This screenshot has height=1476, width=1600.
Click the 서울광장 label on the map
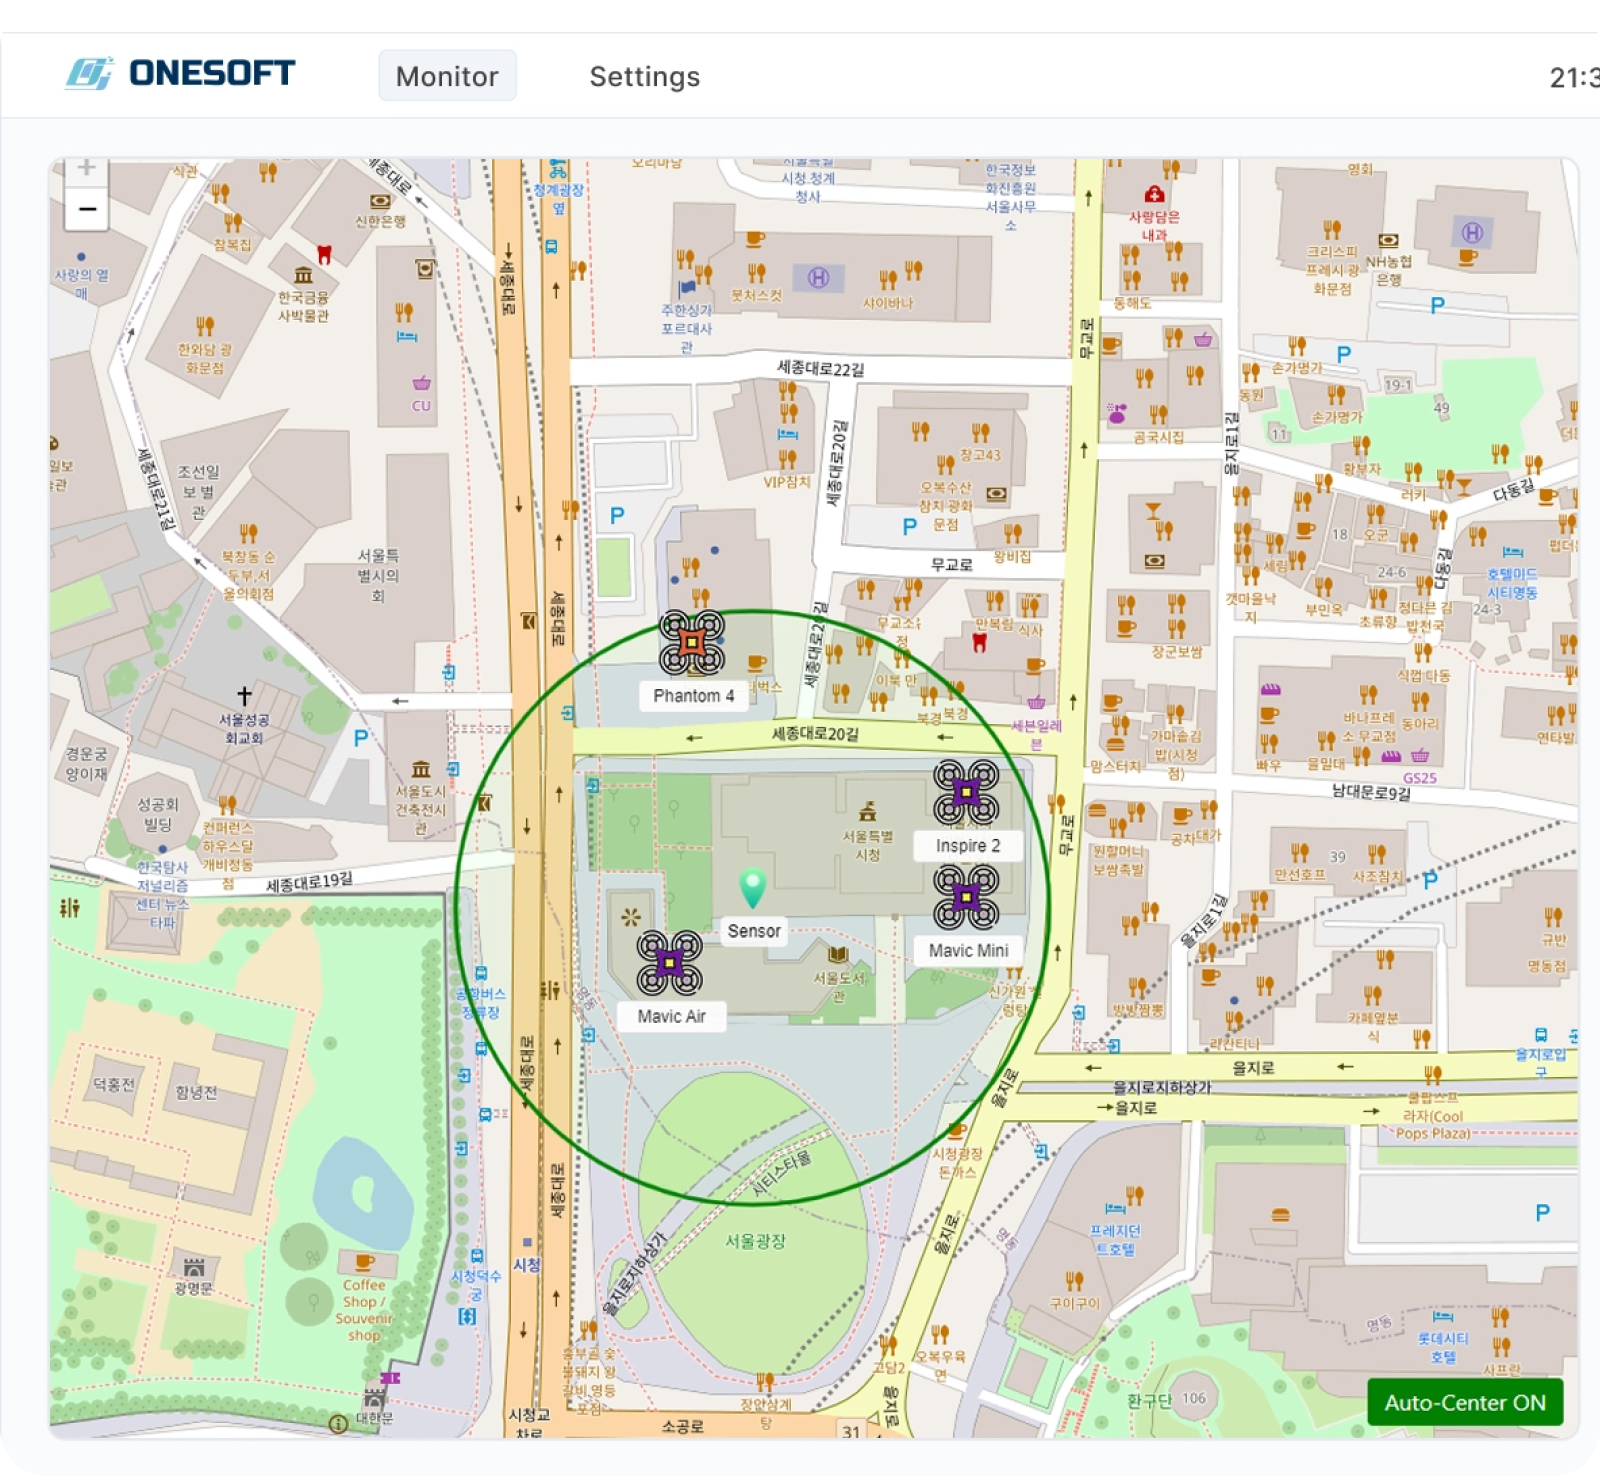click(755, 1241)
